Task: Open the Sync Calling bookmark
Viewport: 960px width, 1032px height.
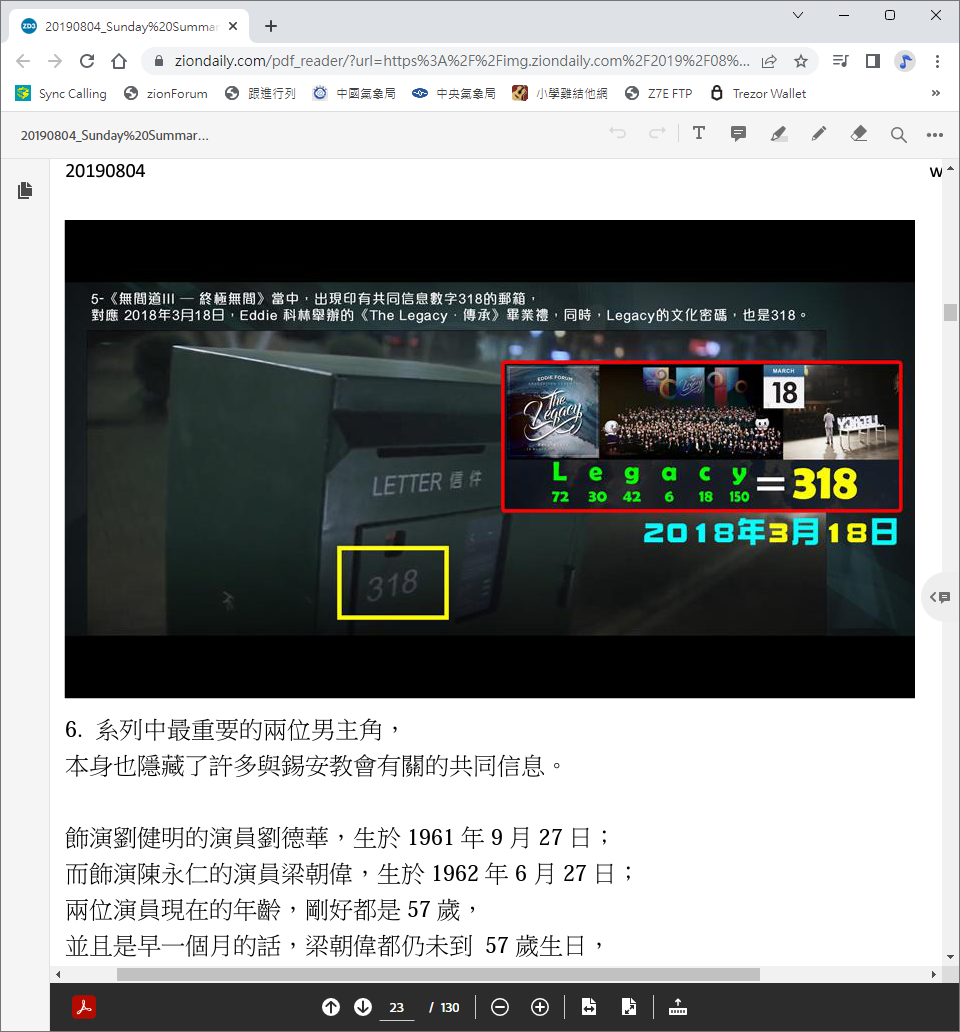Action: 61,93
